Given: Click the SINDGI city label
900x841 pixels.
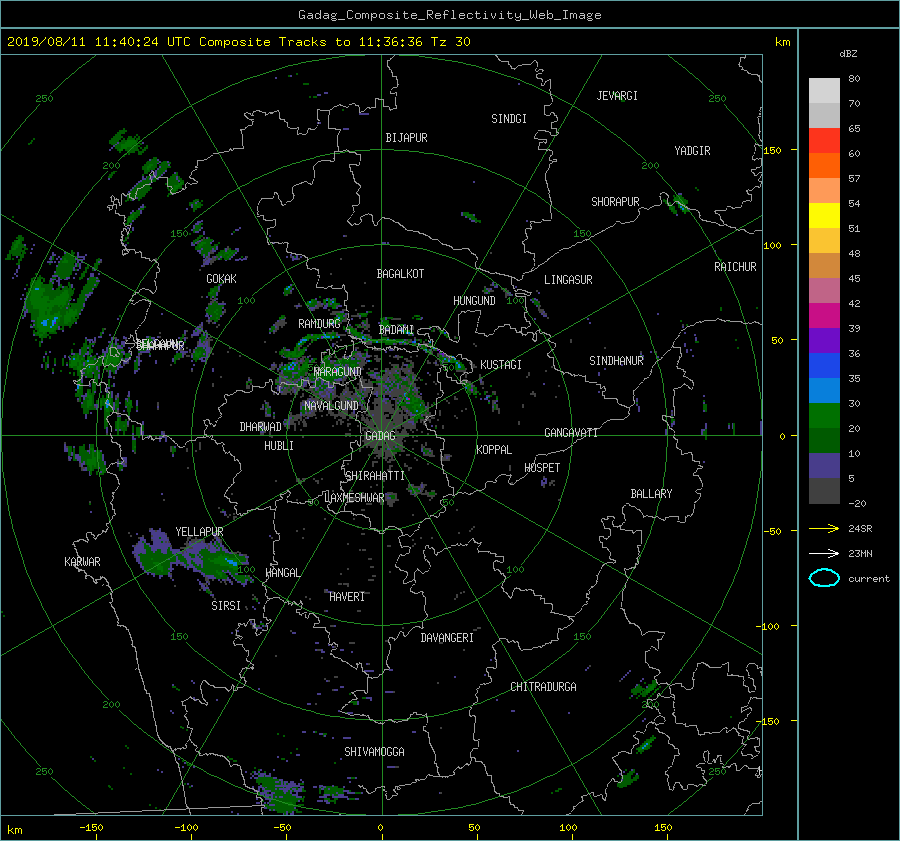Looking at the screenshot, I should point(509,119).
